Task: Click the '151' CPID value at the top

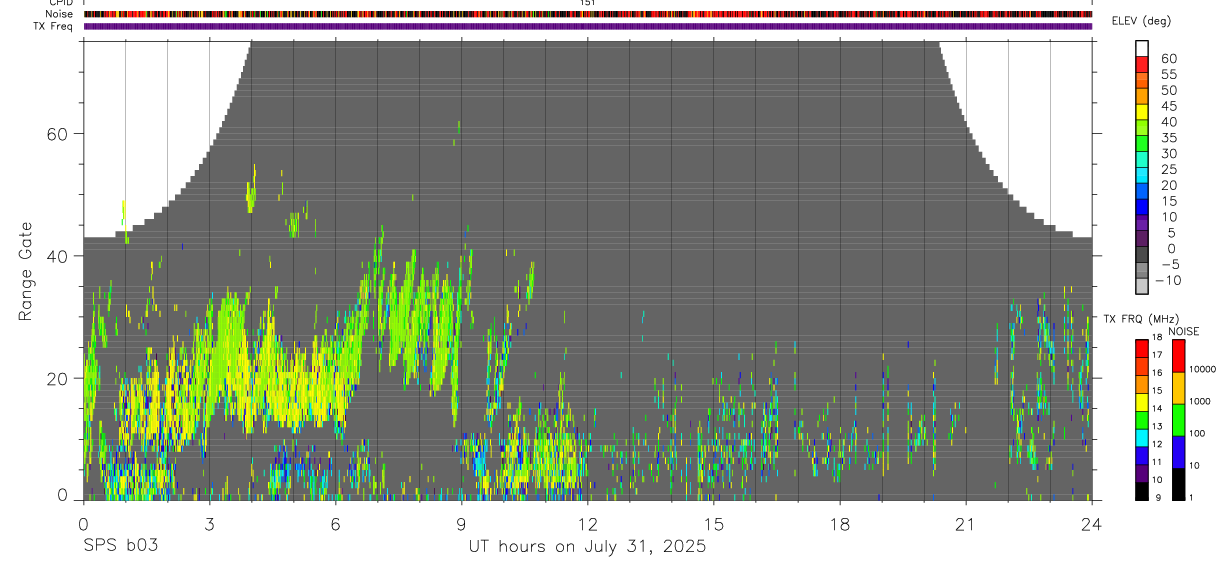Action: point(587,3)
